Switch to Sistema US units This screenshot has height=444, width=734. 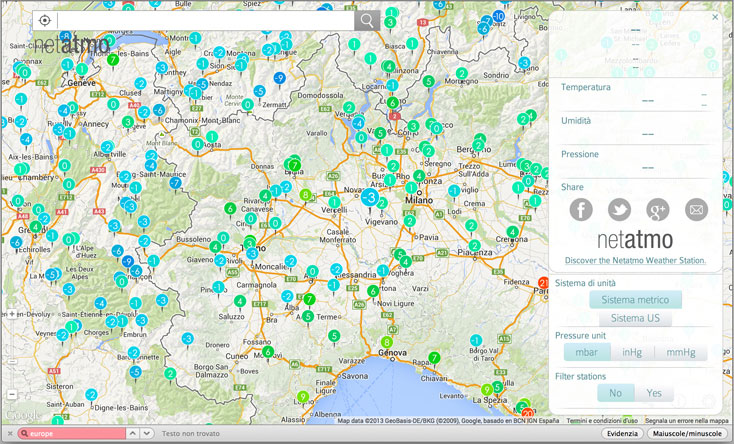pos(635,318)
